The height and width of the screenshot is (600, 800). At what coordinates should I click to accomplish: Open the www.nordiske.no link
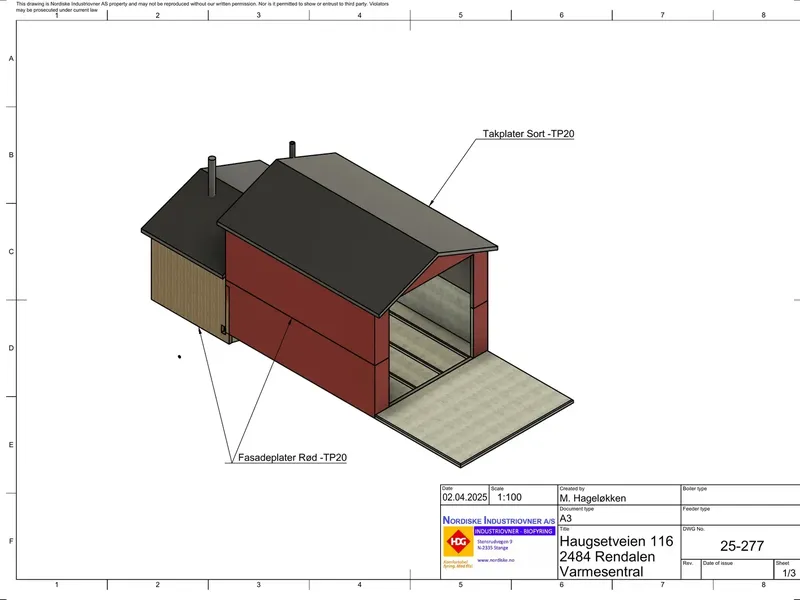tap(495, 560)
